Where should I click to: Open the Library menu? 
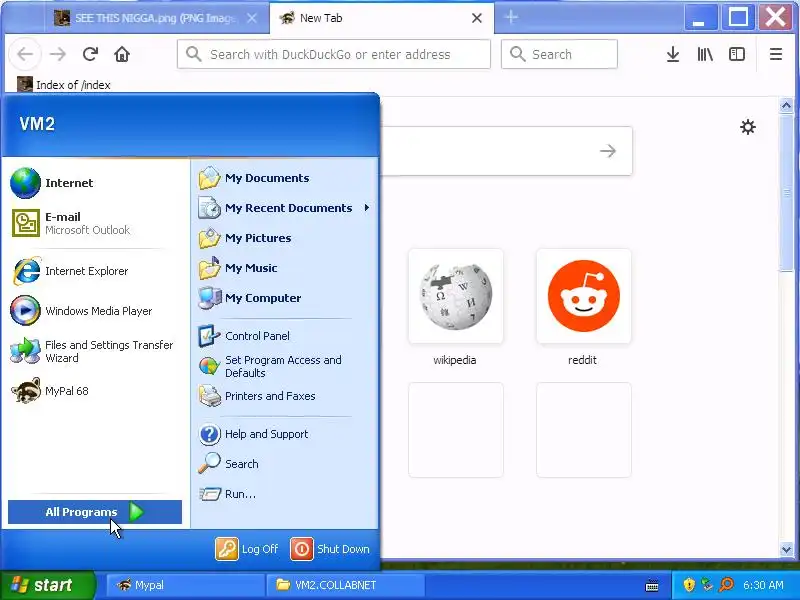(x=705, y=54)
